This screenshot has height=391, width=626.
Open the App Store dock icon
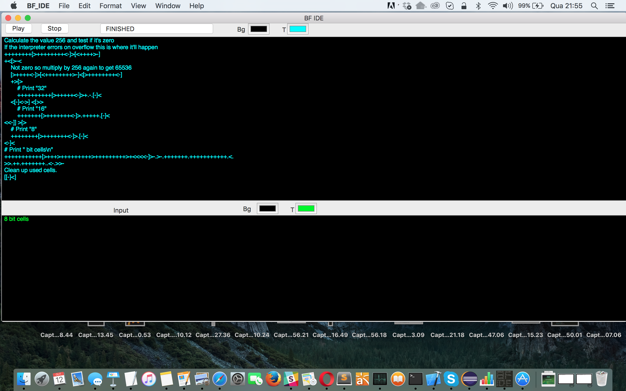click(x=522, y=378)
